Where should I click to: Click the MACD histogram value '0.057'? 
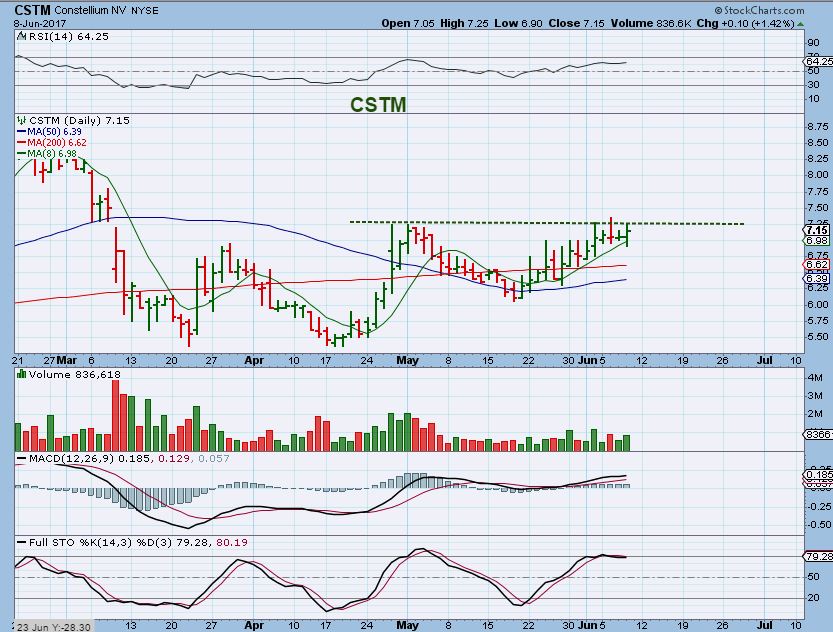point(214,458)
